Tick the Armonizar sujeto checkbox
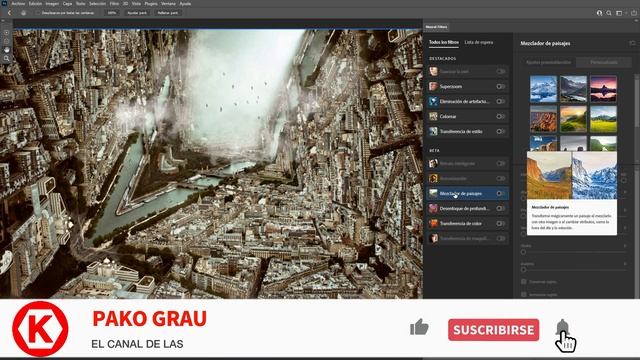This screenshot has width=640, height=360. 524,294
